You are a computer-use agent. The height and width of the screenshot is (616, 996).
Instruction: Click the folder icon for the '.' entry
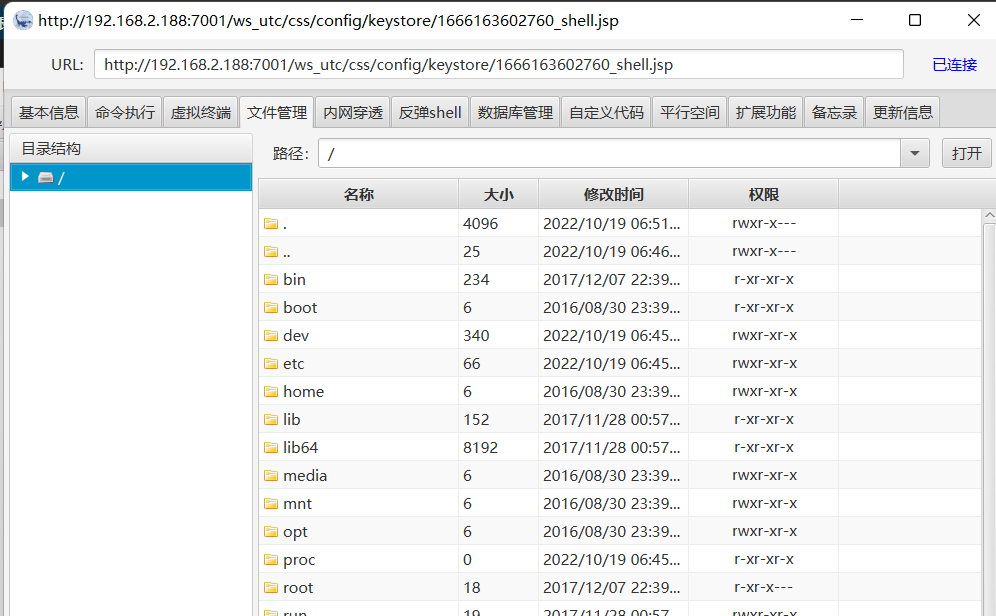[x=271, y=224]
